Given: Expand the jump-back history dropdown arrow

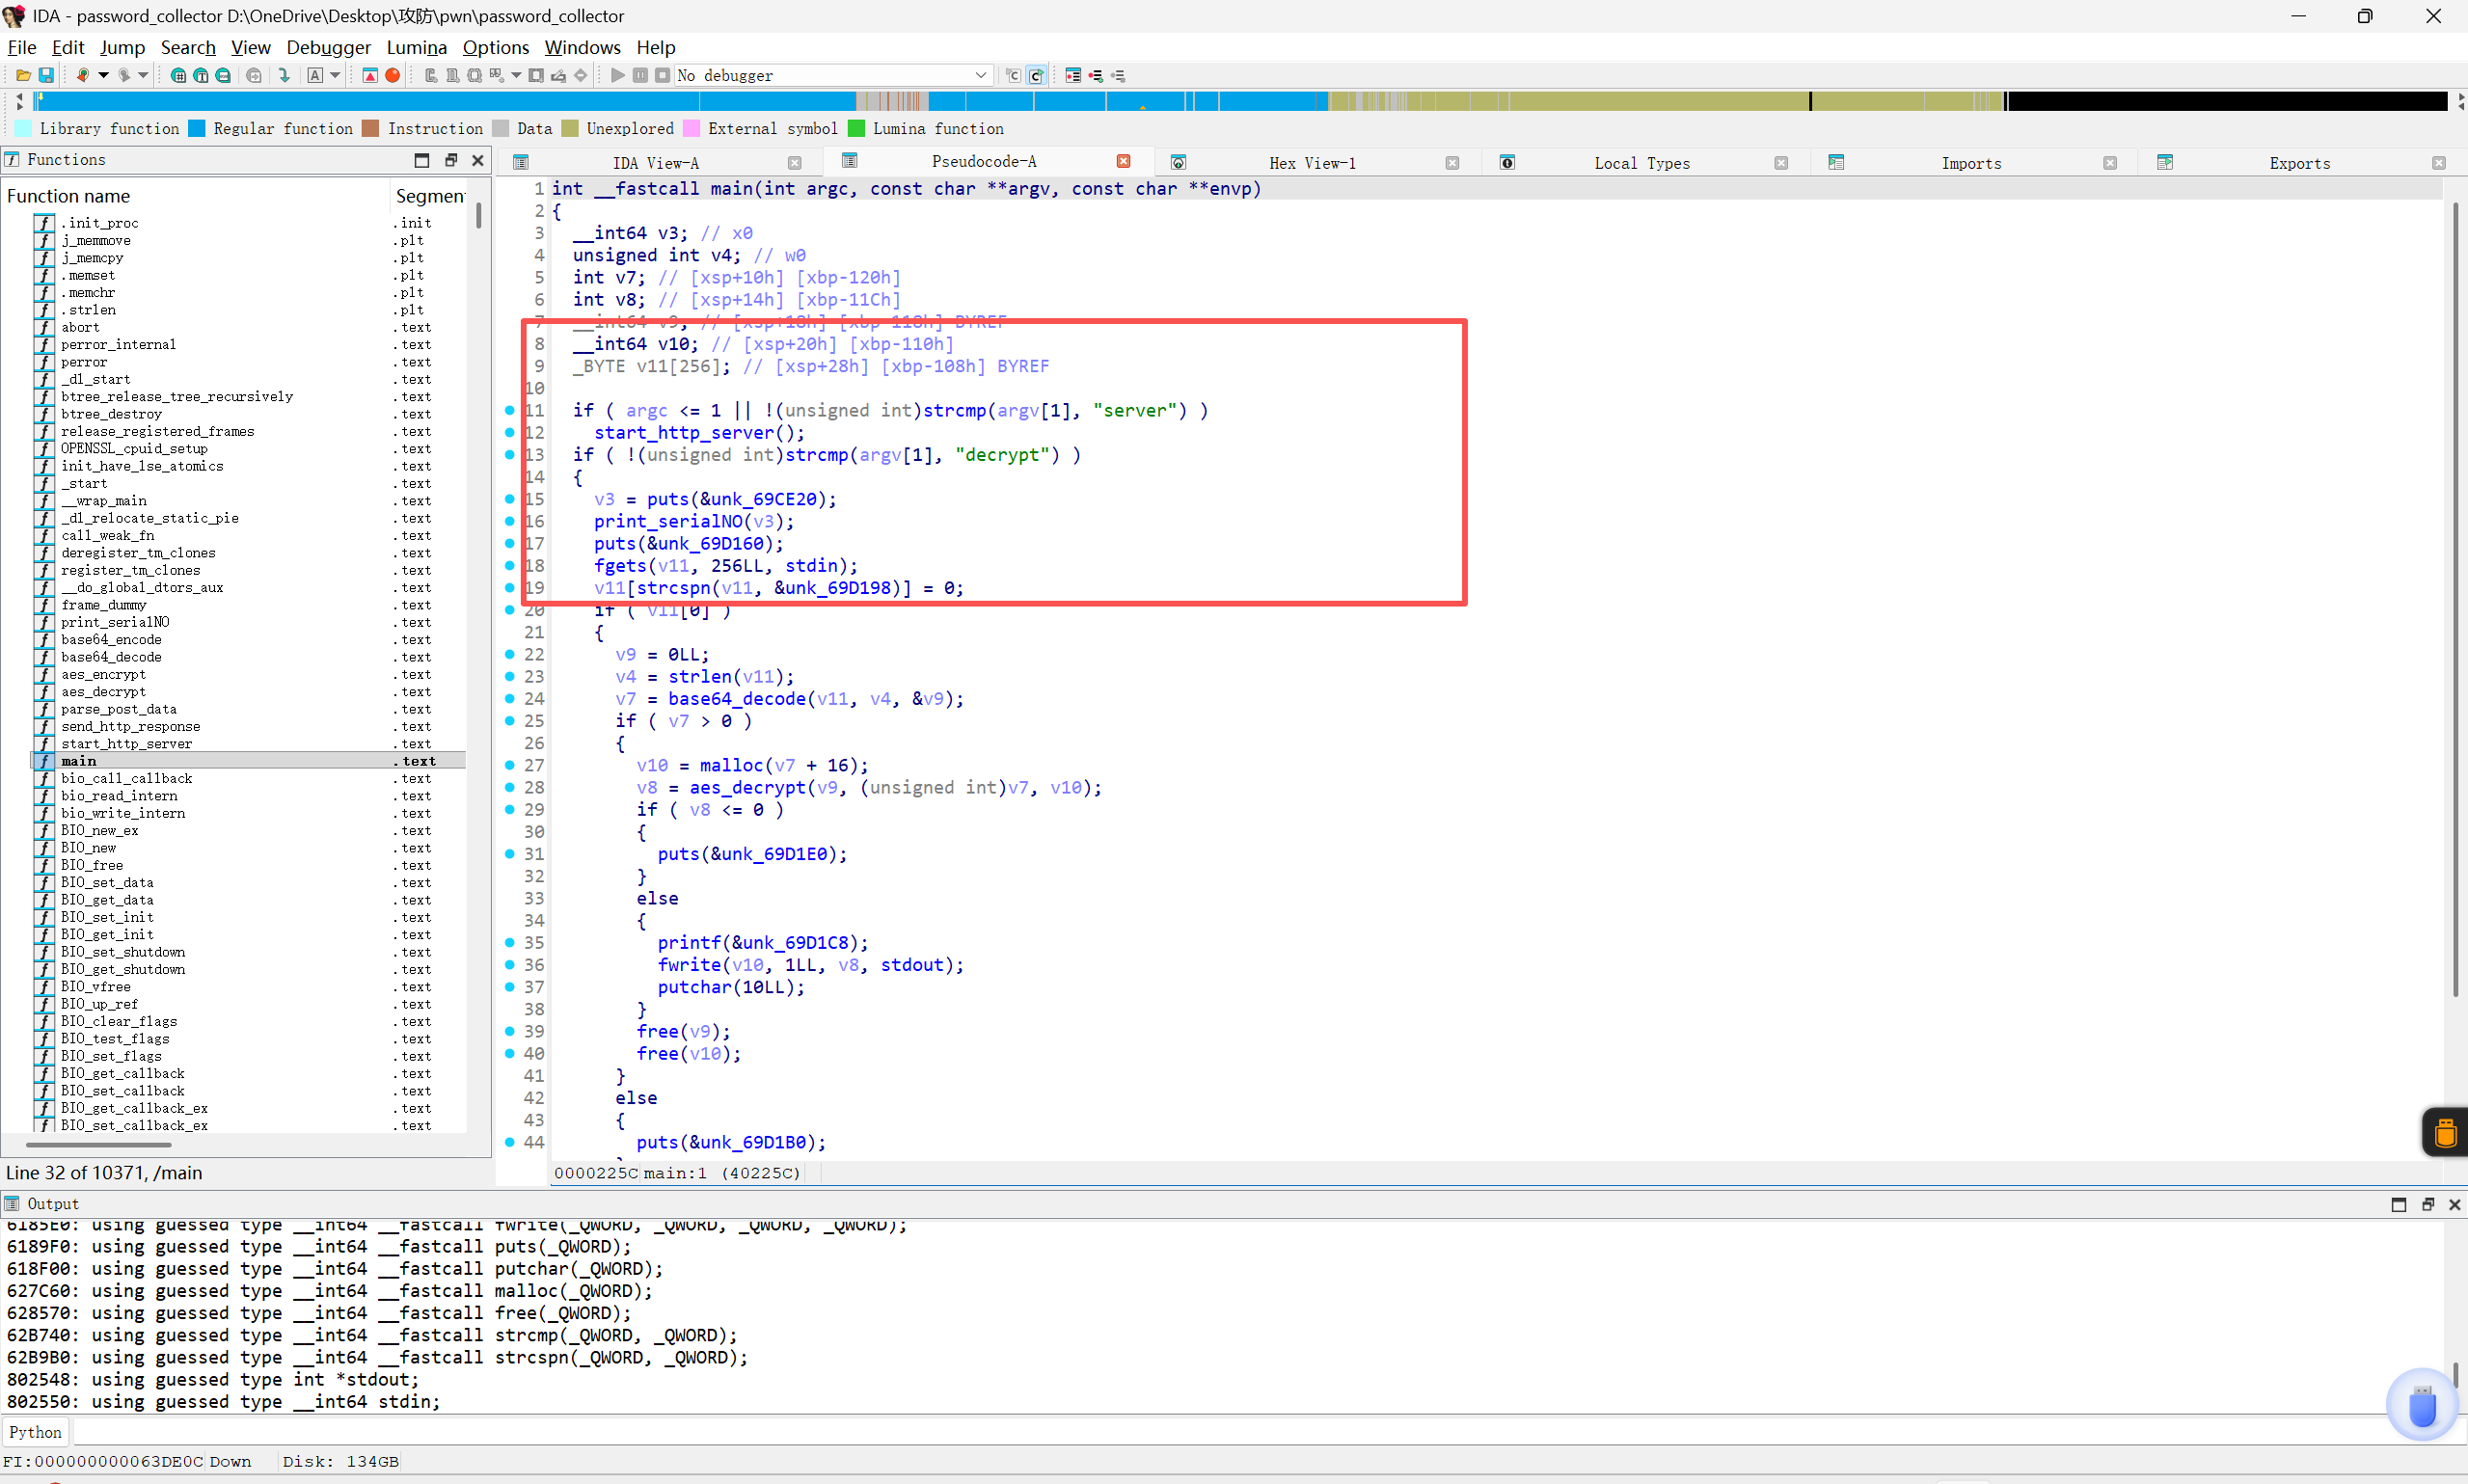Looking at the screenshot, I should pos(103,75).
